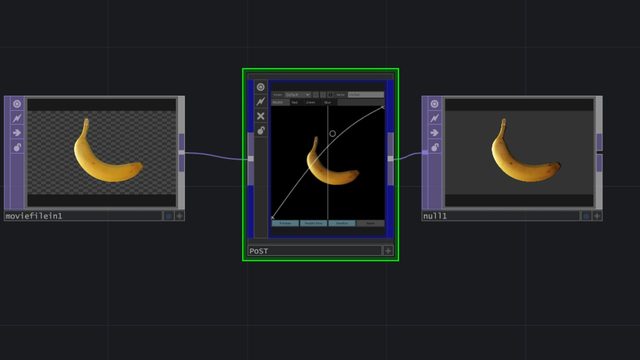Toggle viewer plus flag on null1
This screenshot has width=640, height=360.
click(x=597, y=216)
